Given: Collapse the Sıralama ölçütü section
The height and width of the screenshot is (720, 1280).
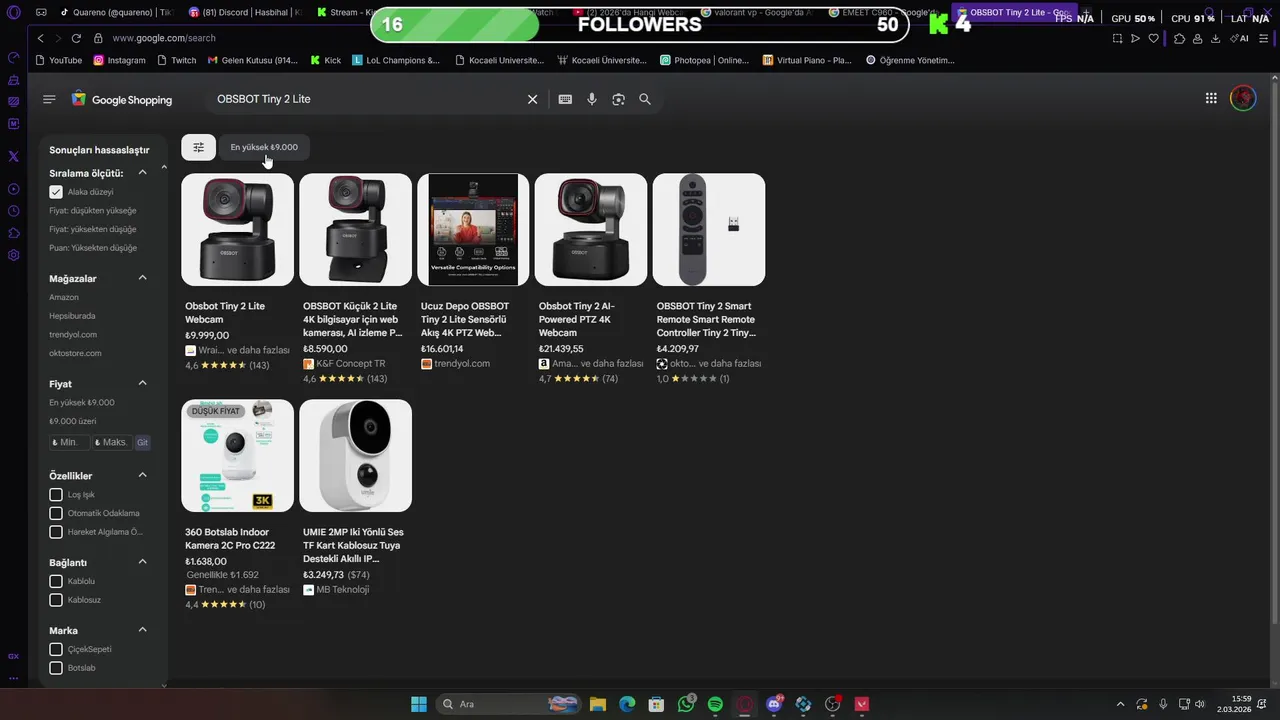Looking at the screenshot, I should pos(142,173).
